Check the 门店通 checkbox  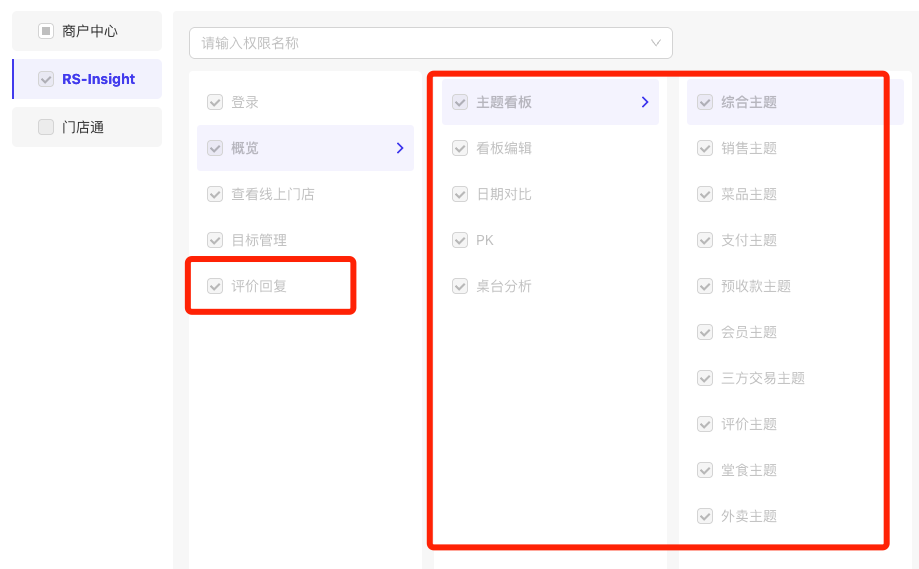(x=46, y=127)
